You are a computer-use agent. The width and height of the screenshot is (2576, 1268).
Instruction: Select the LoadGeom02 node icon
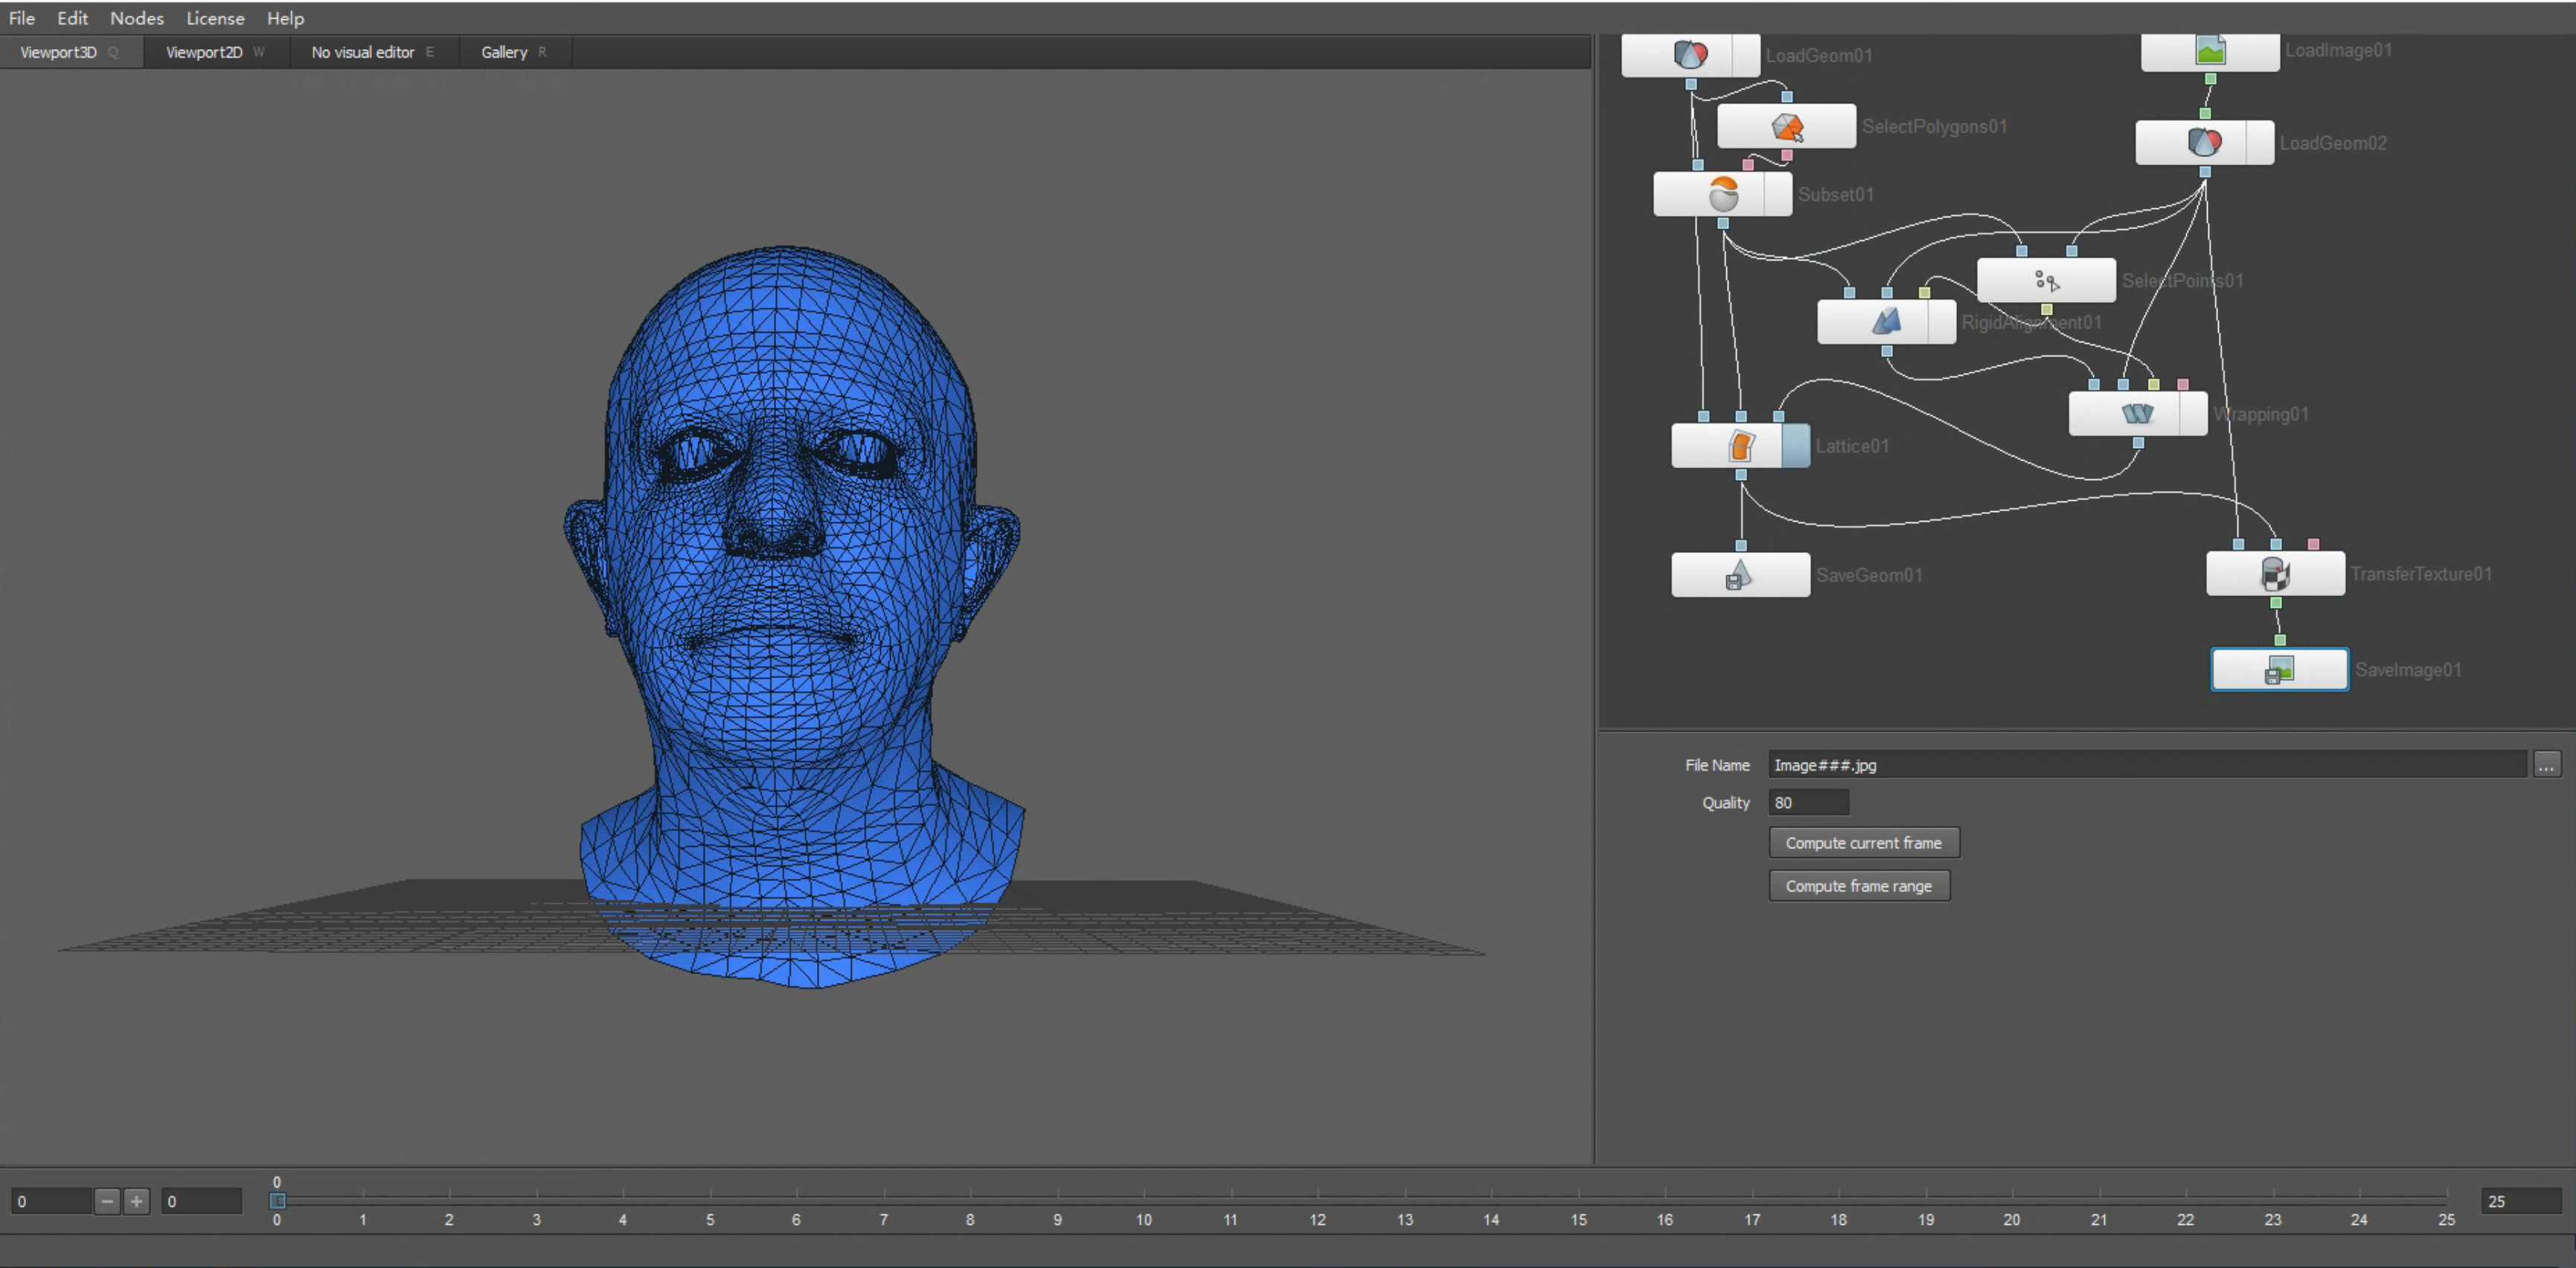pos(2204,143)
